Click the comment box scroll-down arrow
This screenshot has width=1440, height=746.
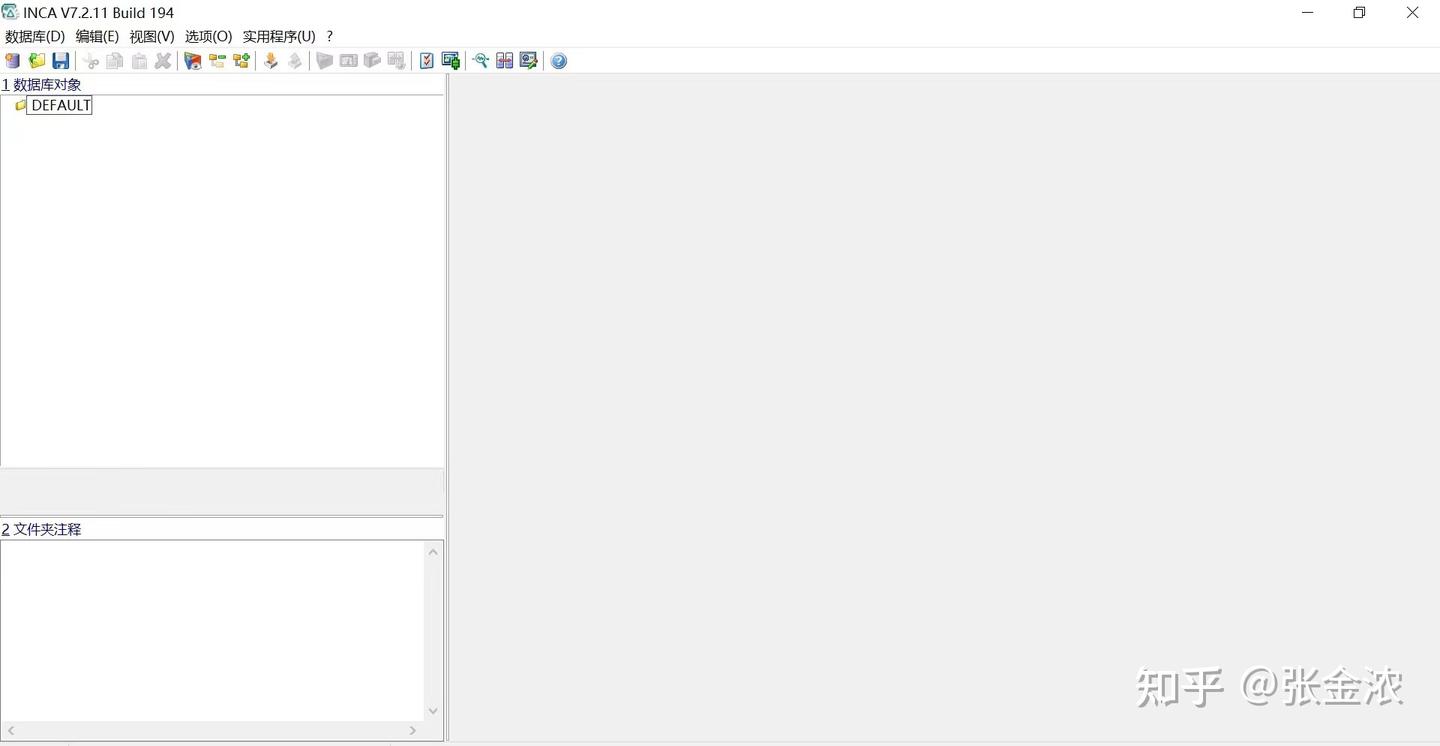click(433, 711)
